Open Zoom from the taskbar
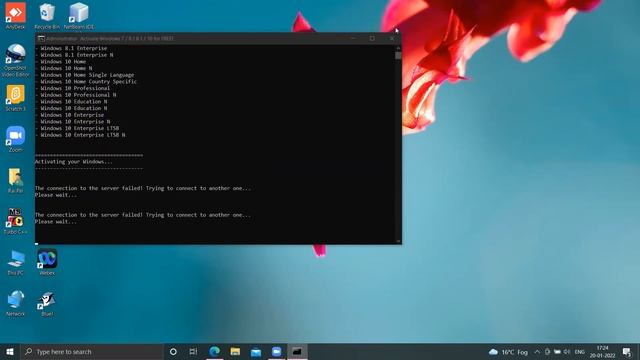 point(276,351)
